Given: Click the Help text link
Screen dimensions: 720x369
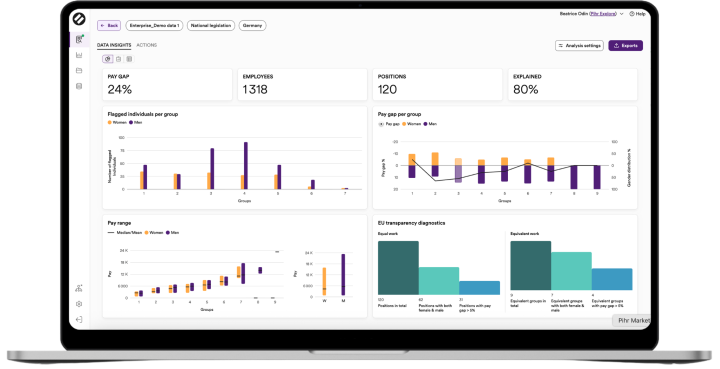Looking at the screenshot, I should click(641, 14).
